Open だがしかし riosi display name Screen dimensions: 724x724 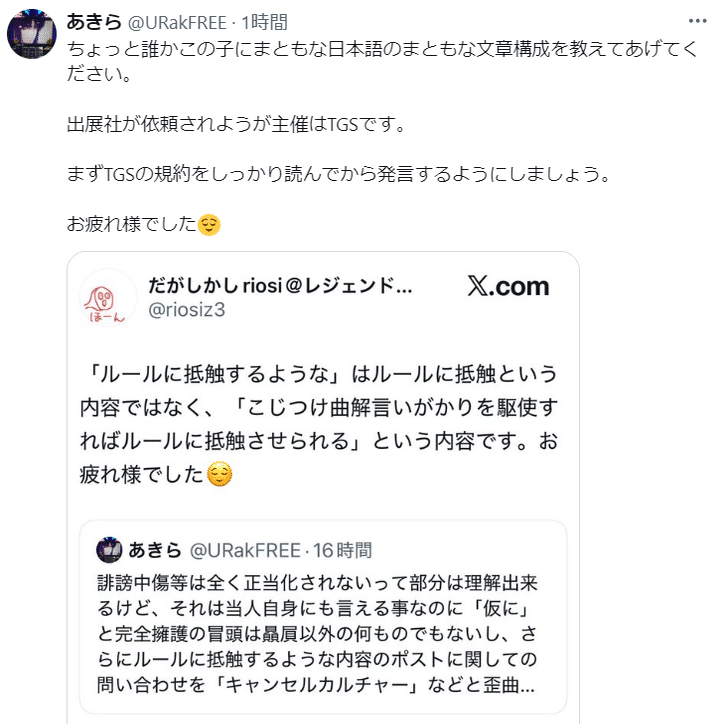[279, 287]
